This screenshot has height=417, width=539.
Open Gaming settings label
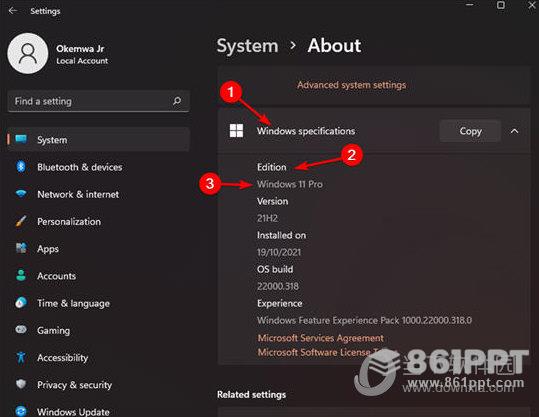pos(54,330)
